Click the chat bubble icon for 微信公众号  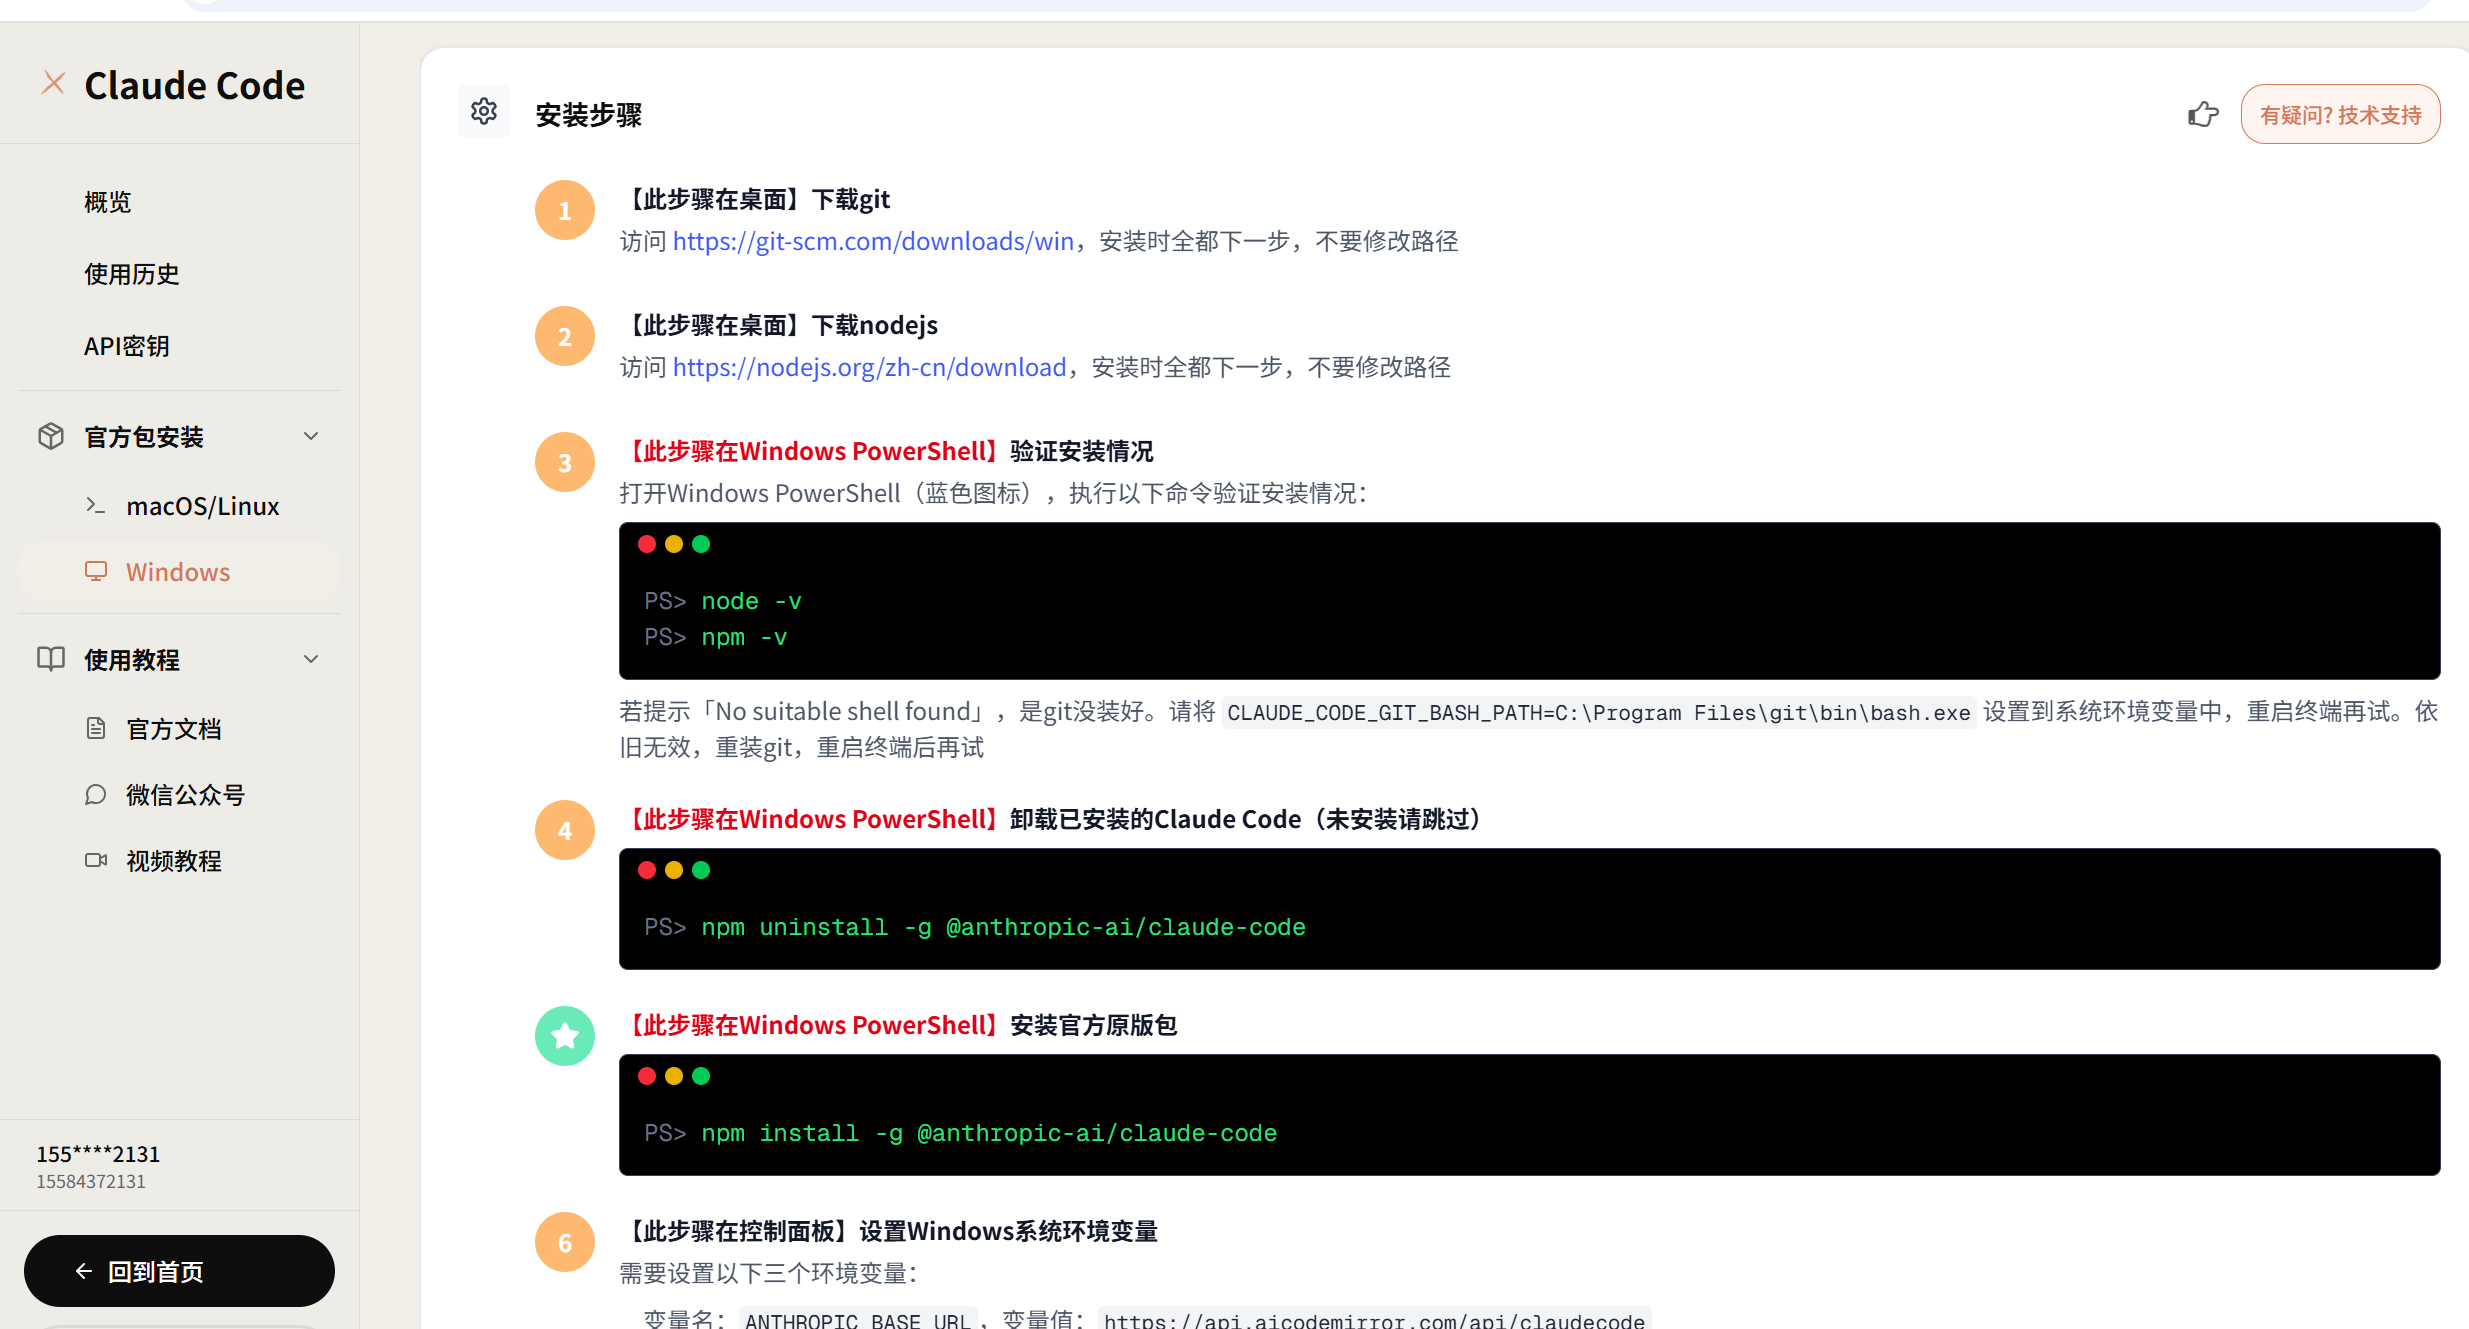(96, 794)
